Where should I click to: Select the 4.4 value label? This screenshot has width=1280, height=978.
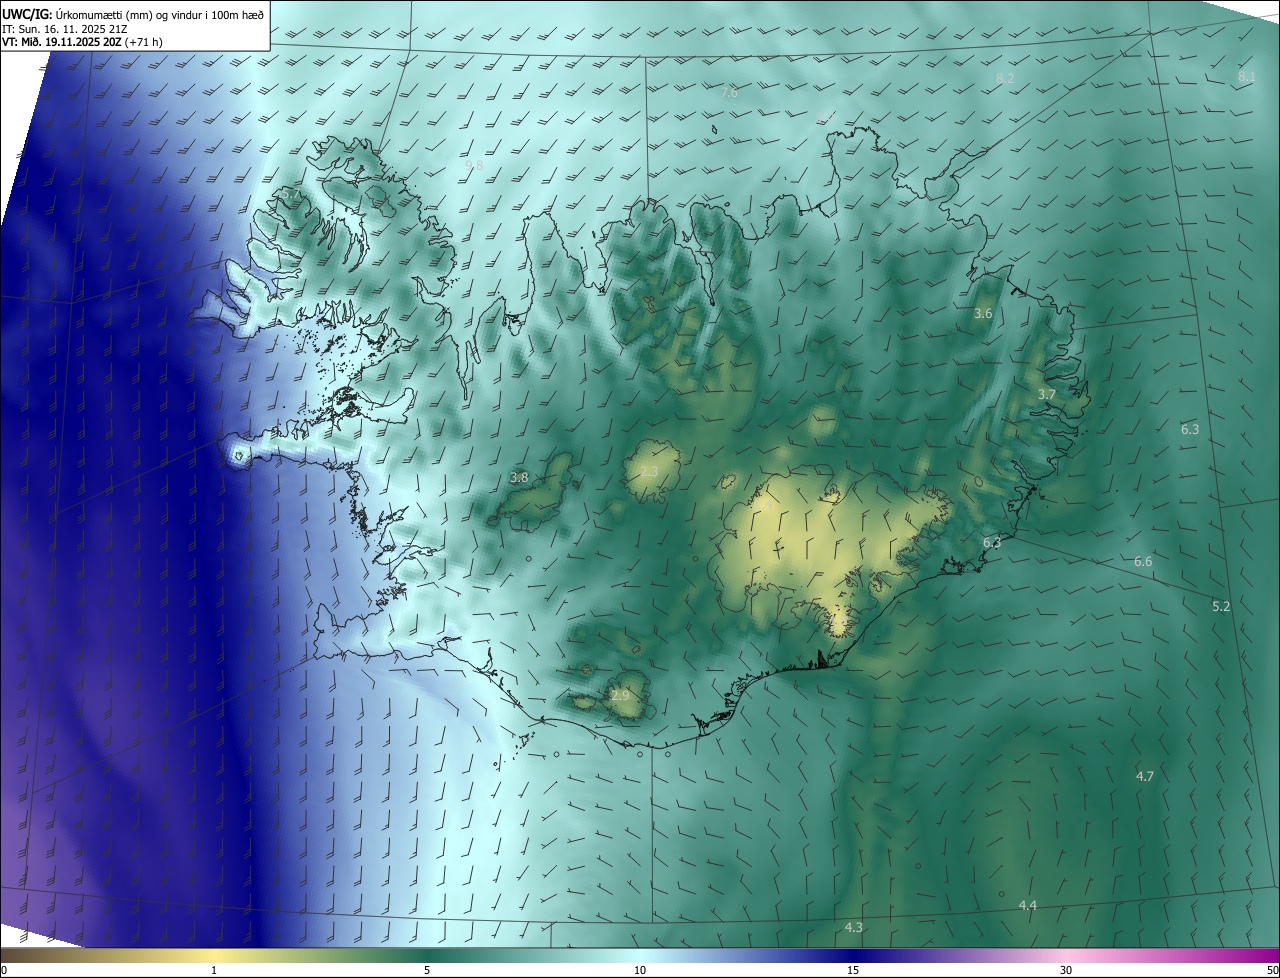pyautogui.click(x=1027, y=906)
